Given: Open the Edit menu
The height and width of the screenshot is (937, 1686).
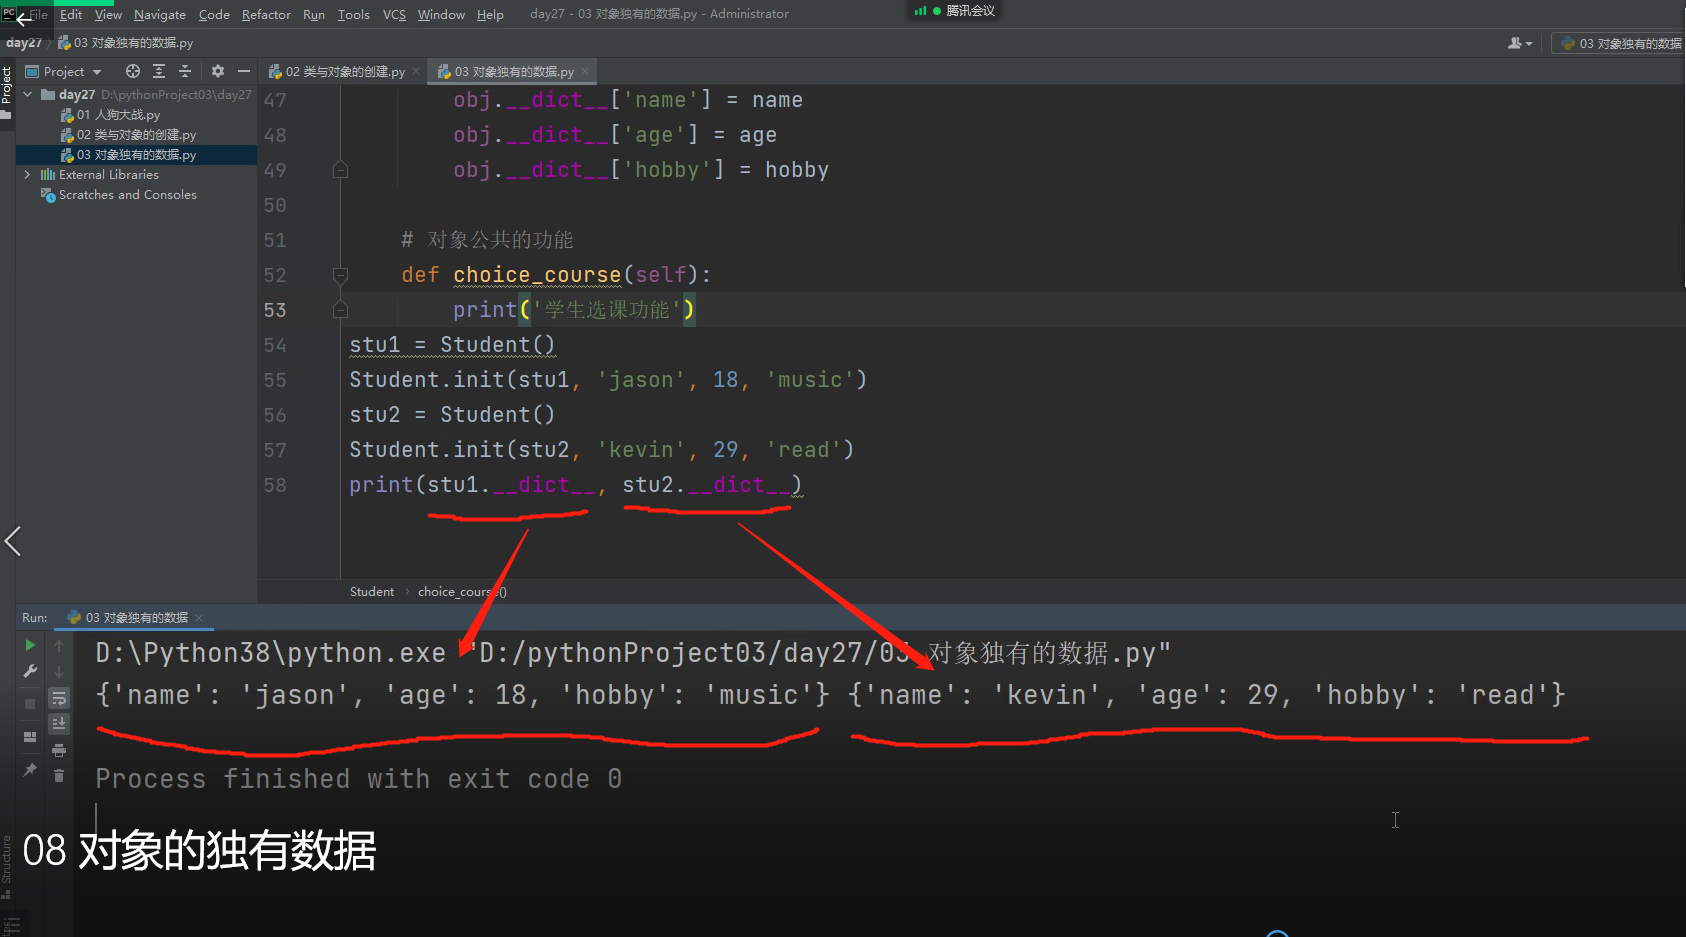Looking at the screenshot, I should coord(71,14).
